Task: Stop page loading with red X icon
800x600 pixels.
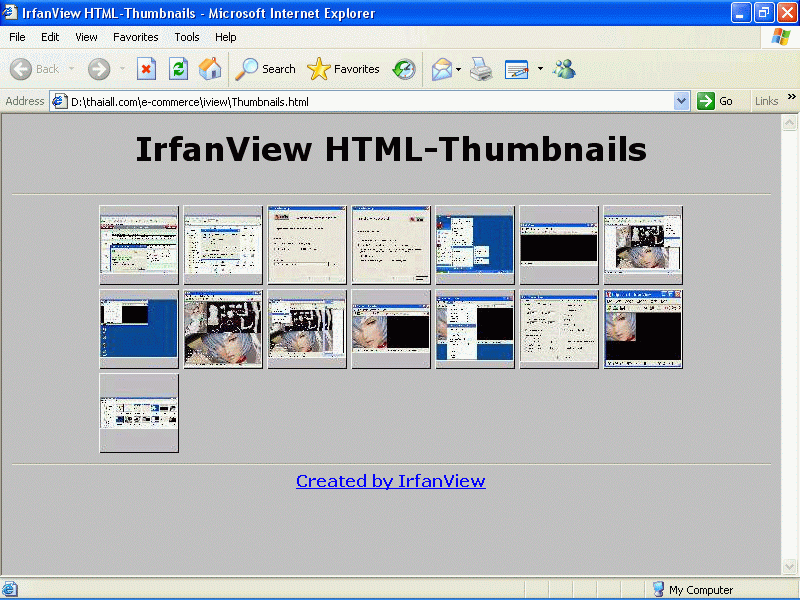Action: pyautogui.click(x=146, y=69)
